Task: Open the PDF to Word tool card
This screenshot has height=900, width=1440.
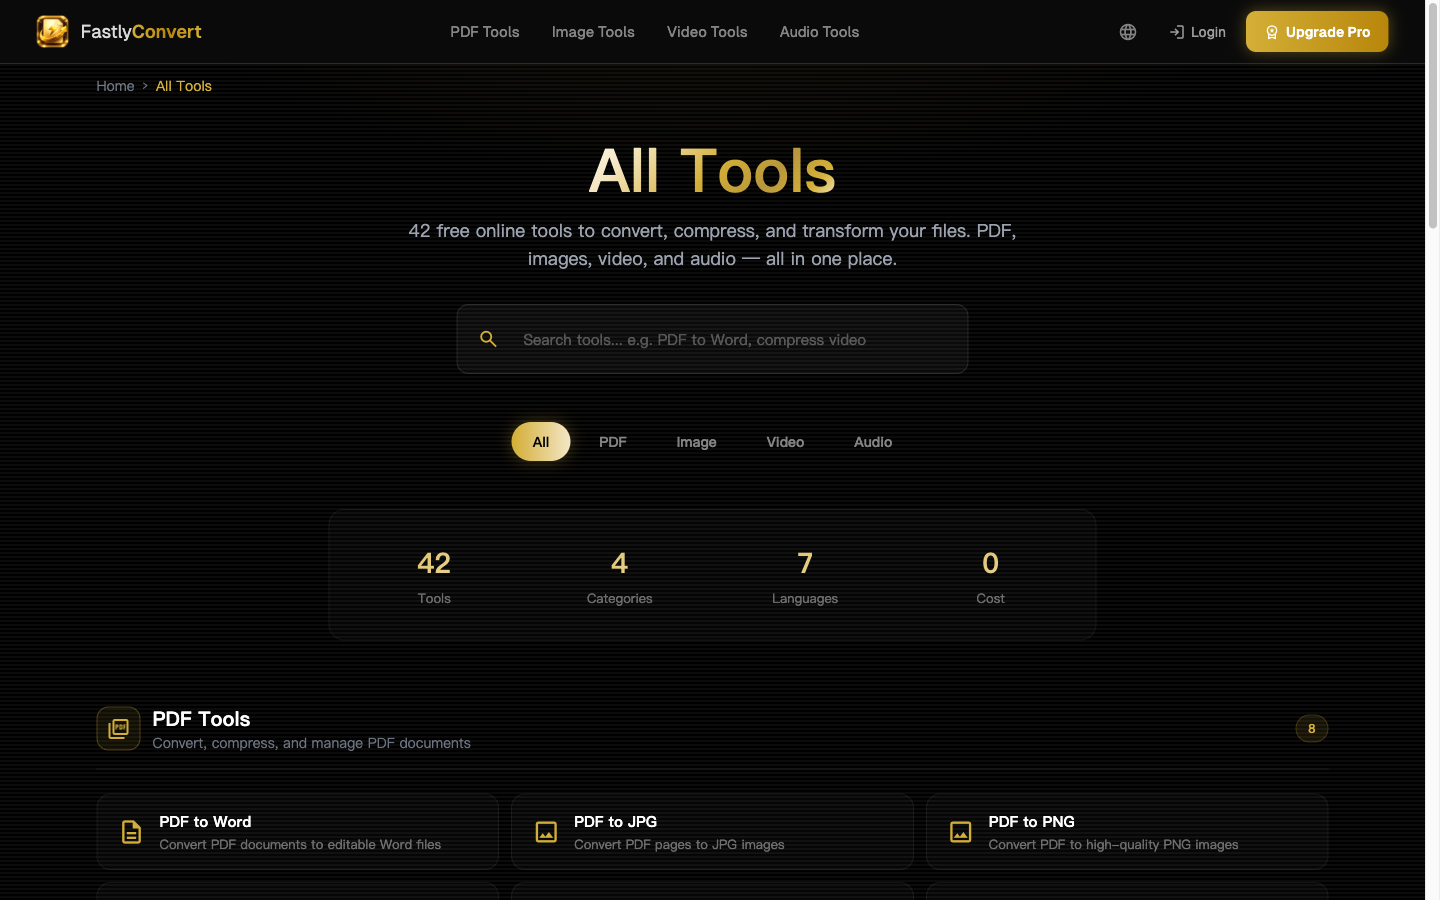Action: (x=298, y=832)
